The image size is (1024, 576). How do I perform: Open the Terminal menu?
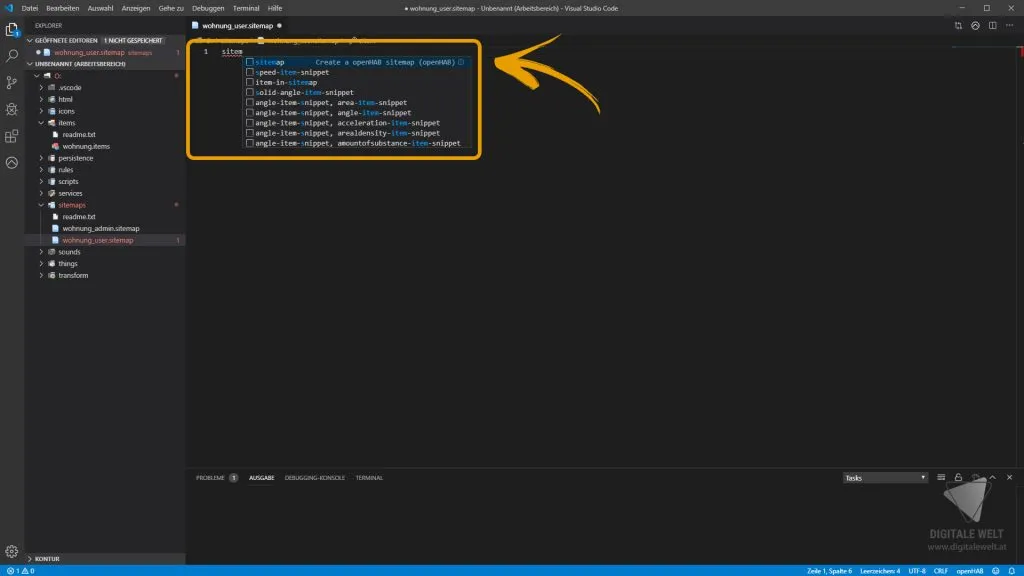[x=246, y=8]
